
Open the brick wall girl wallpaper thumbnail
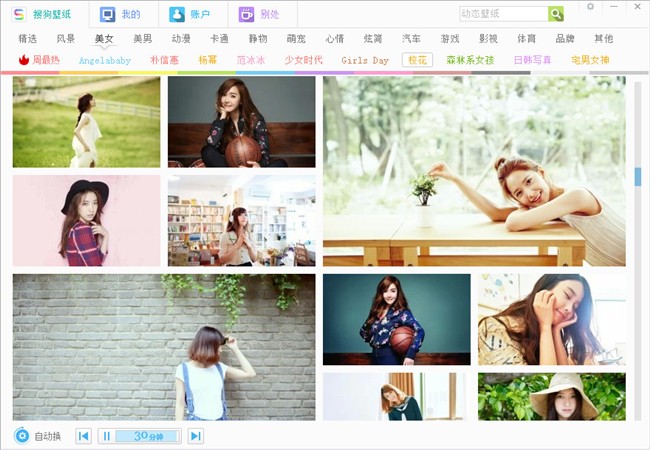[x=164, y=346]
